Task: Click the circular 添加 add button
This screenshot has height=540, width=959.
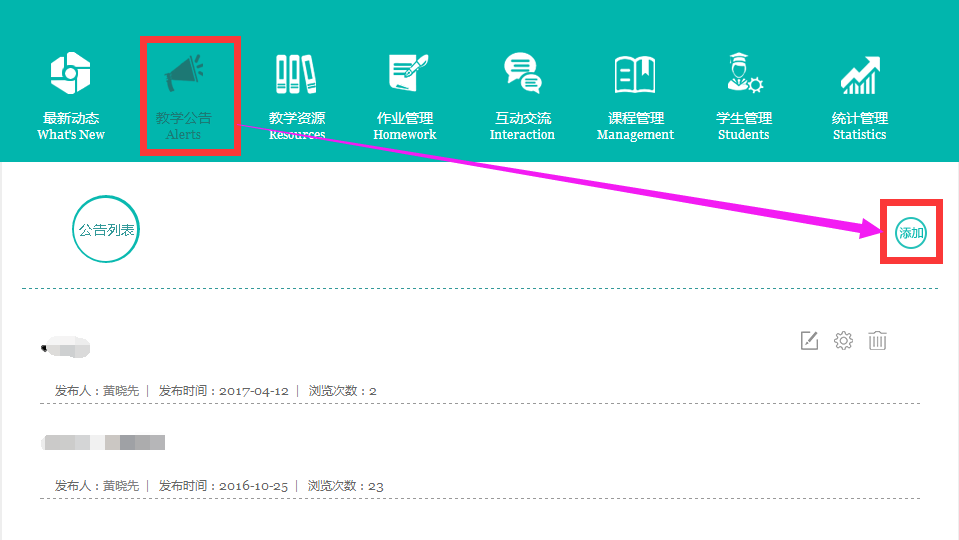Action: click(x=911, y=233)
